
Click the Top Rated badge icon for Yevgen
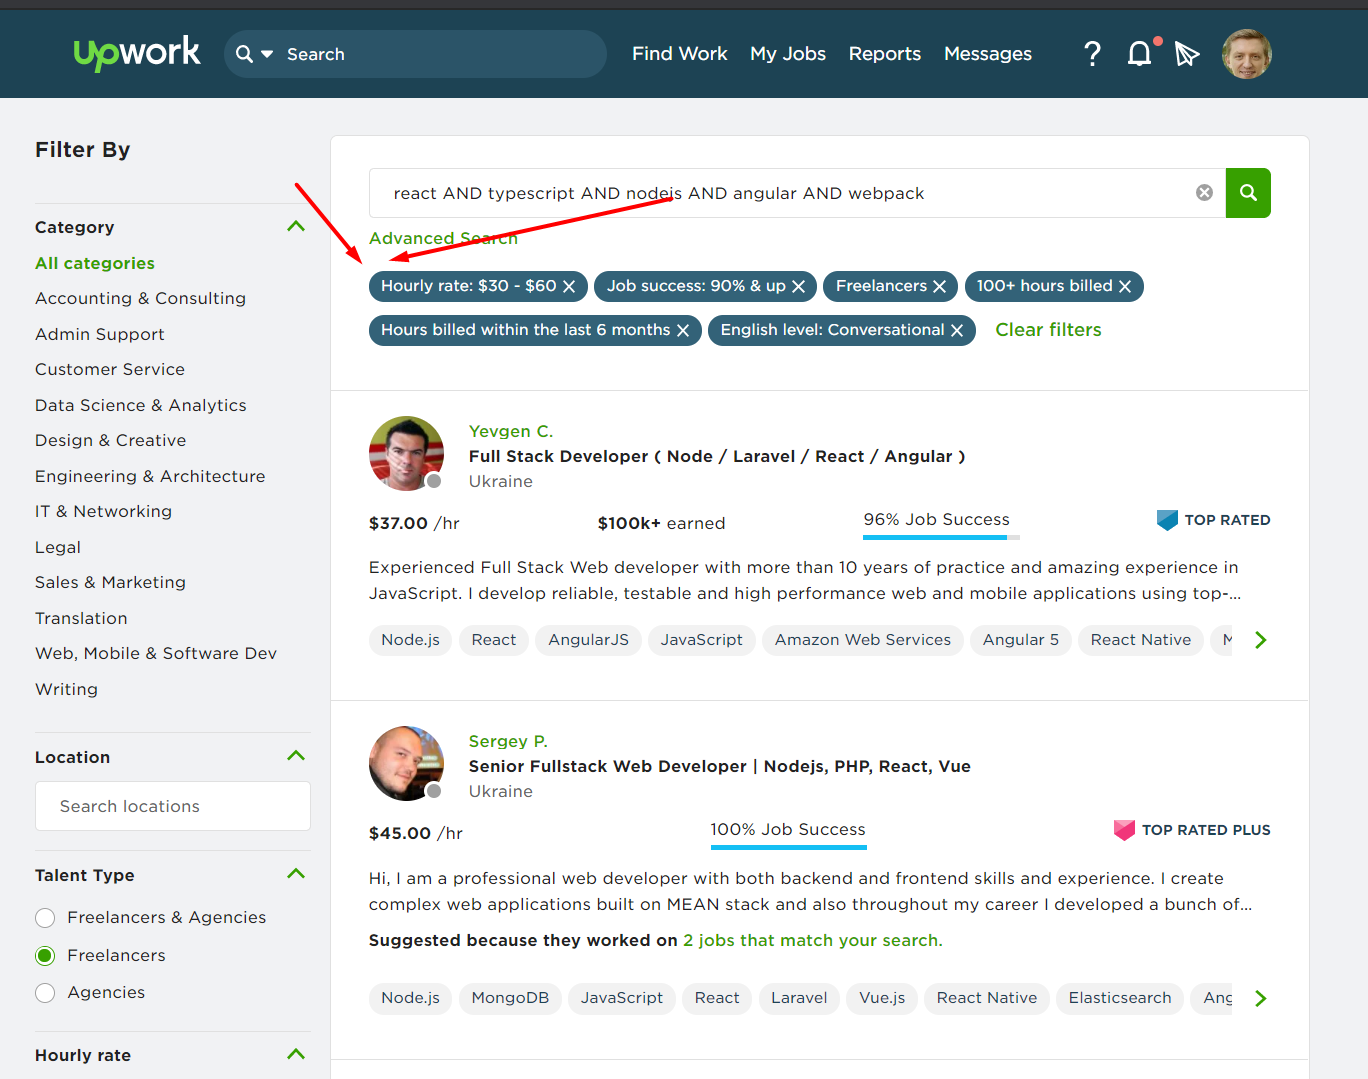1167,520
